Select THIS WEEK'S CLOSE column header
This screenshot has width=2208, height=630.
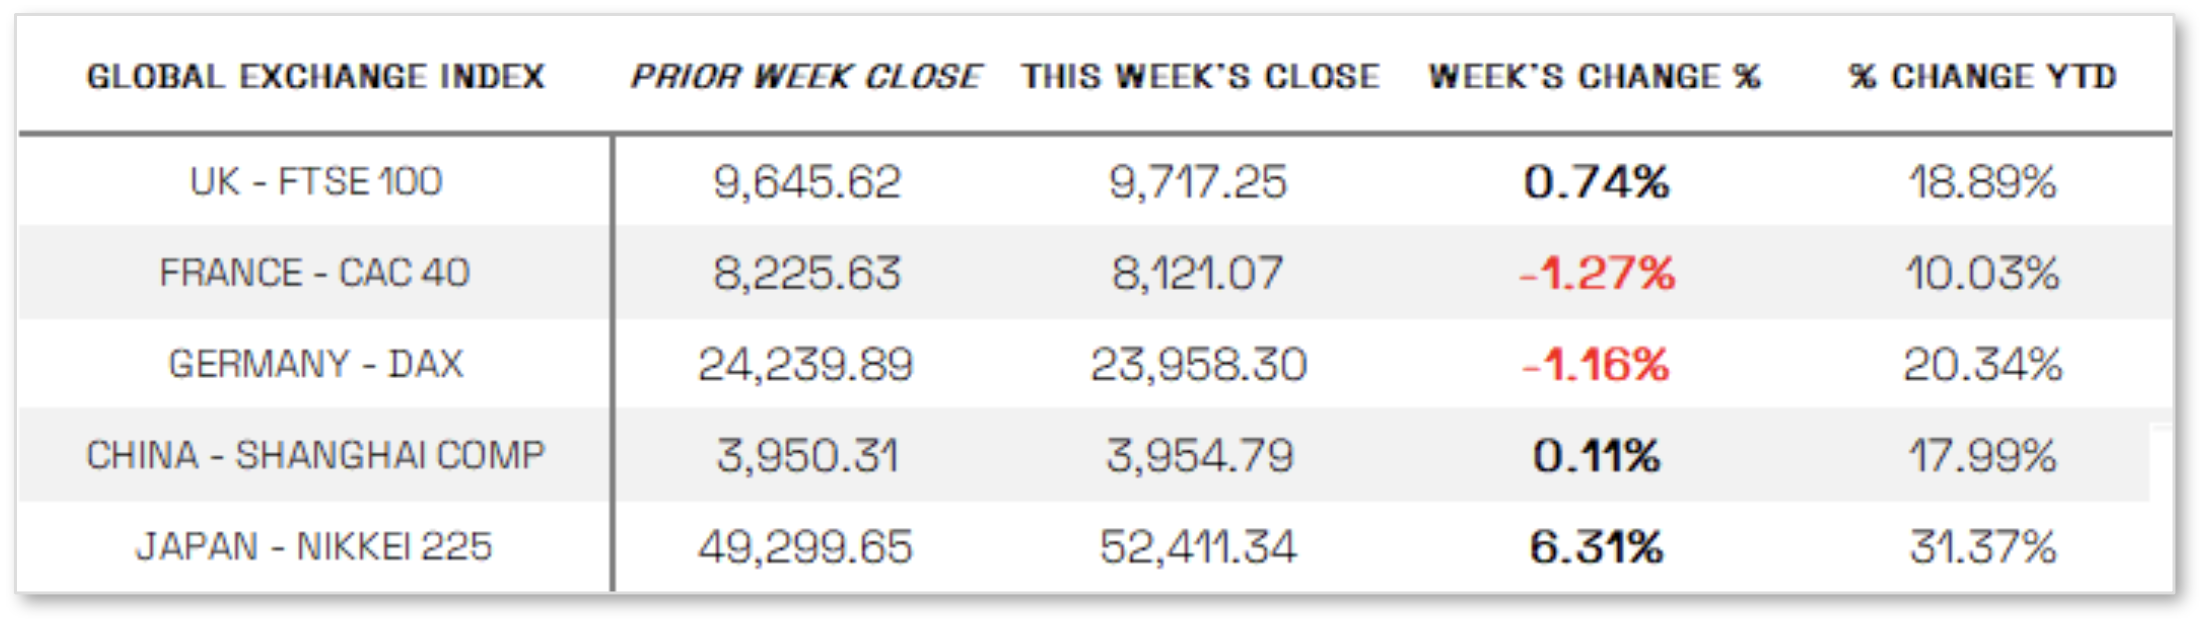1200,77
